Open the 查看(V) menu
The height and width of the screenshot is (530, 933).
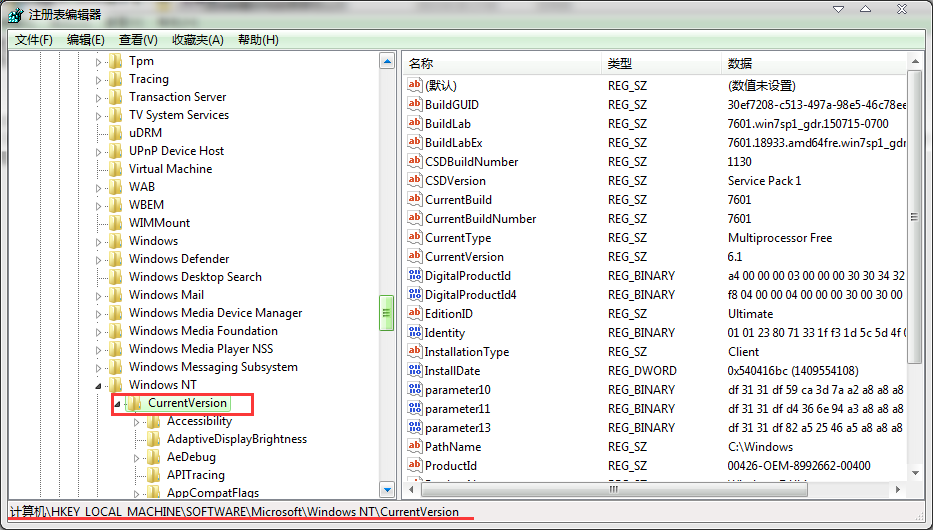click(x=138, y=40)
